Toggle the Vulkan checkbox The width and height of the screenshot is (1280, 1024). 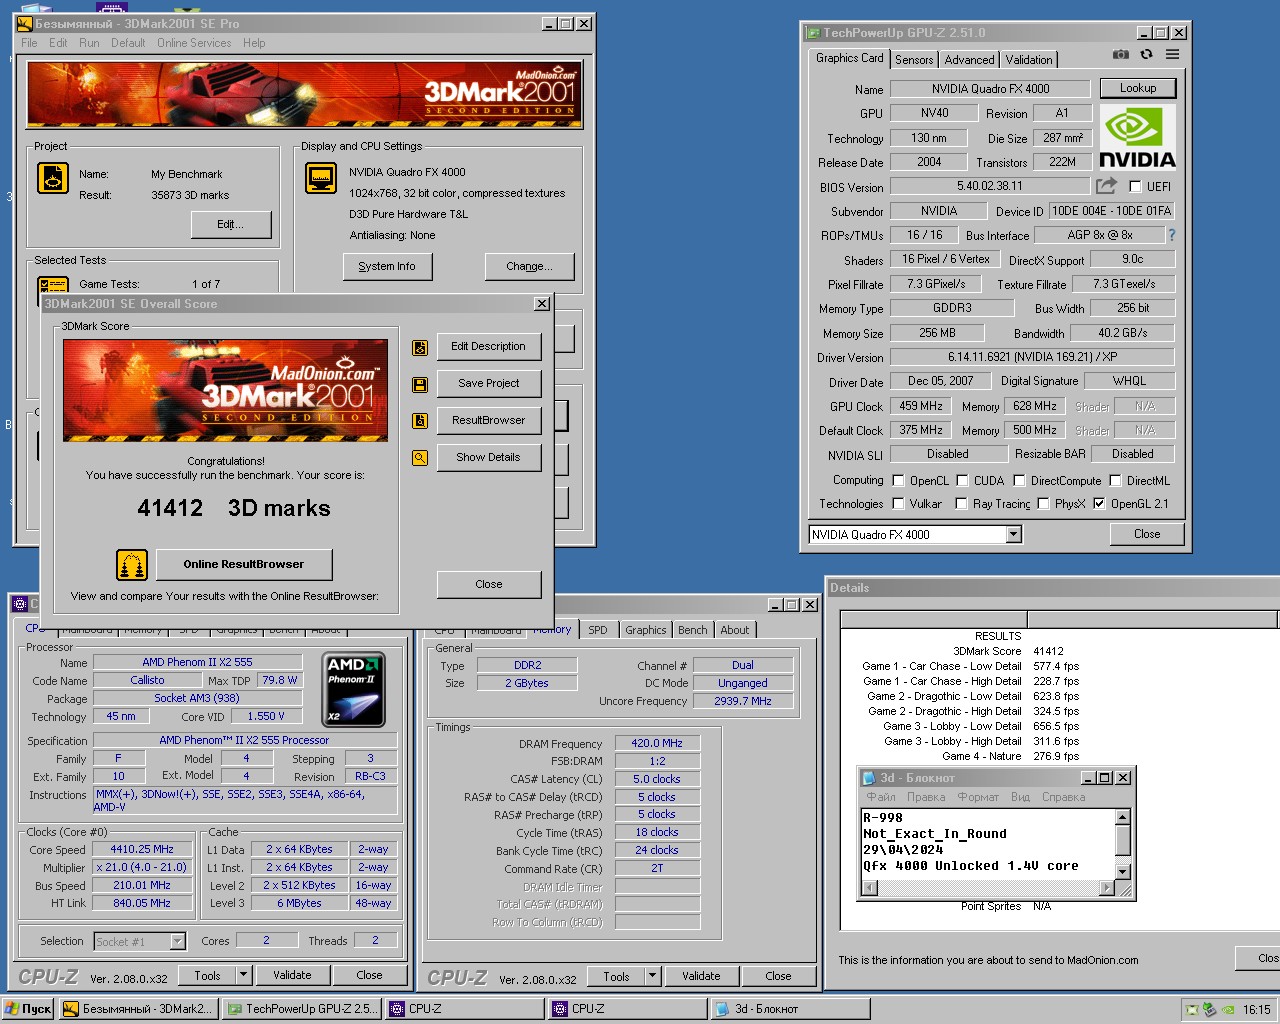click(x=898, y=504)
